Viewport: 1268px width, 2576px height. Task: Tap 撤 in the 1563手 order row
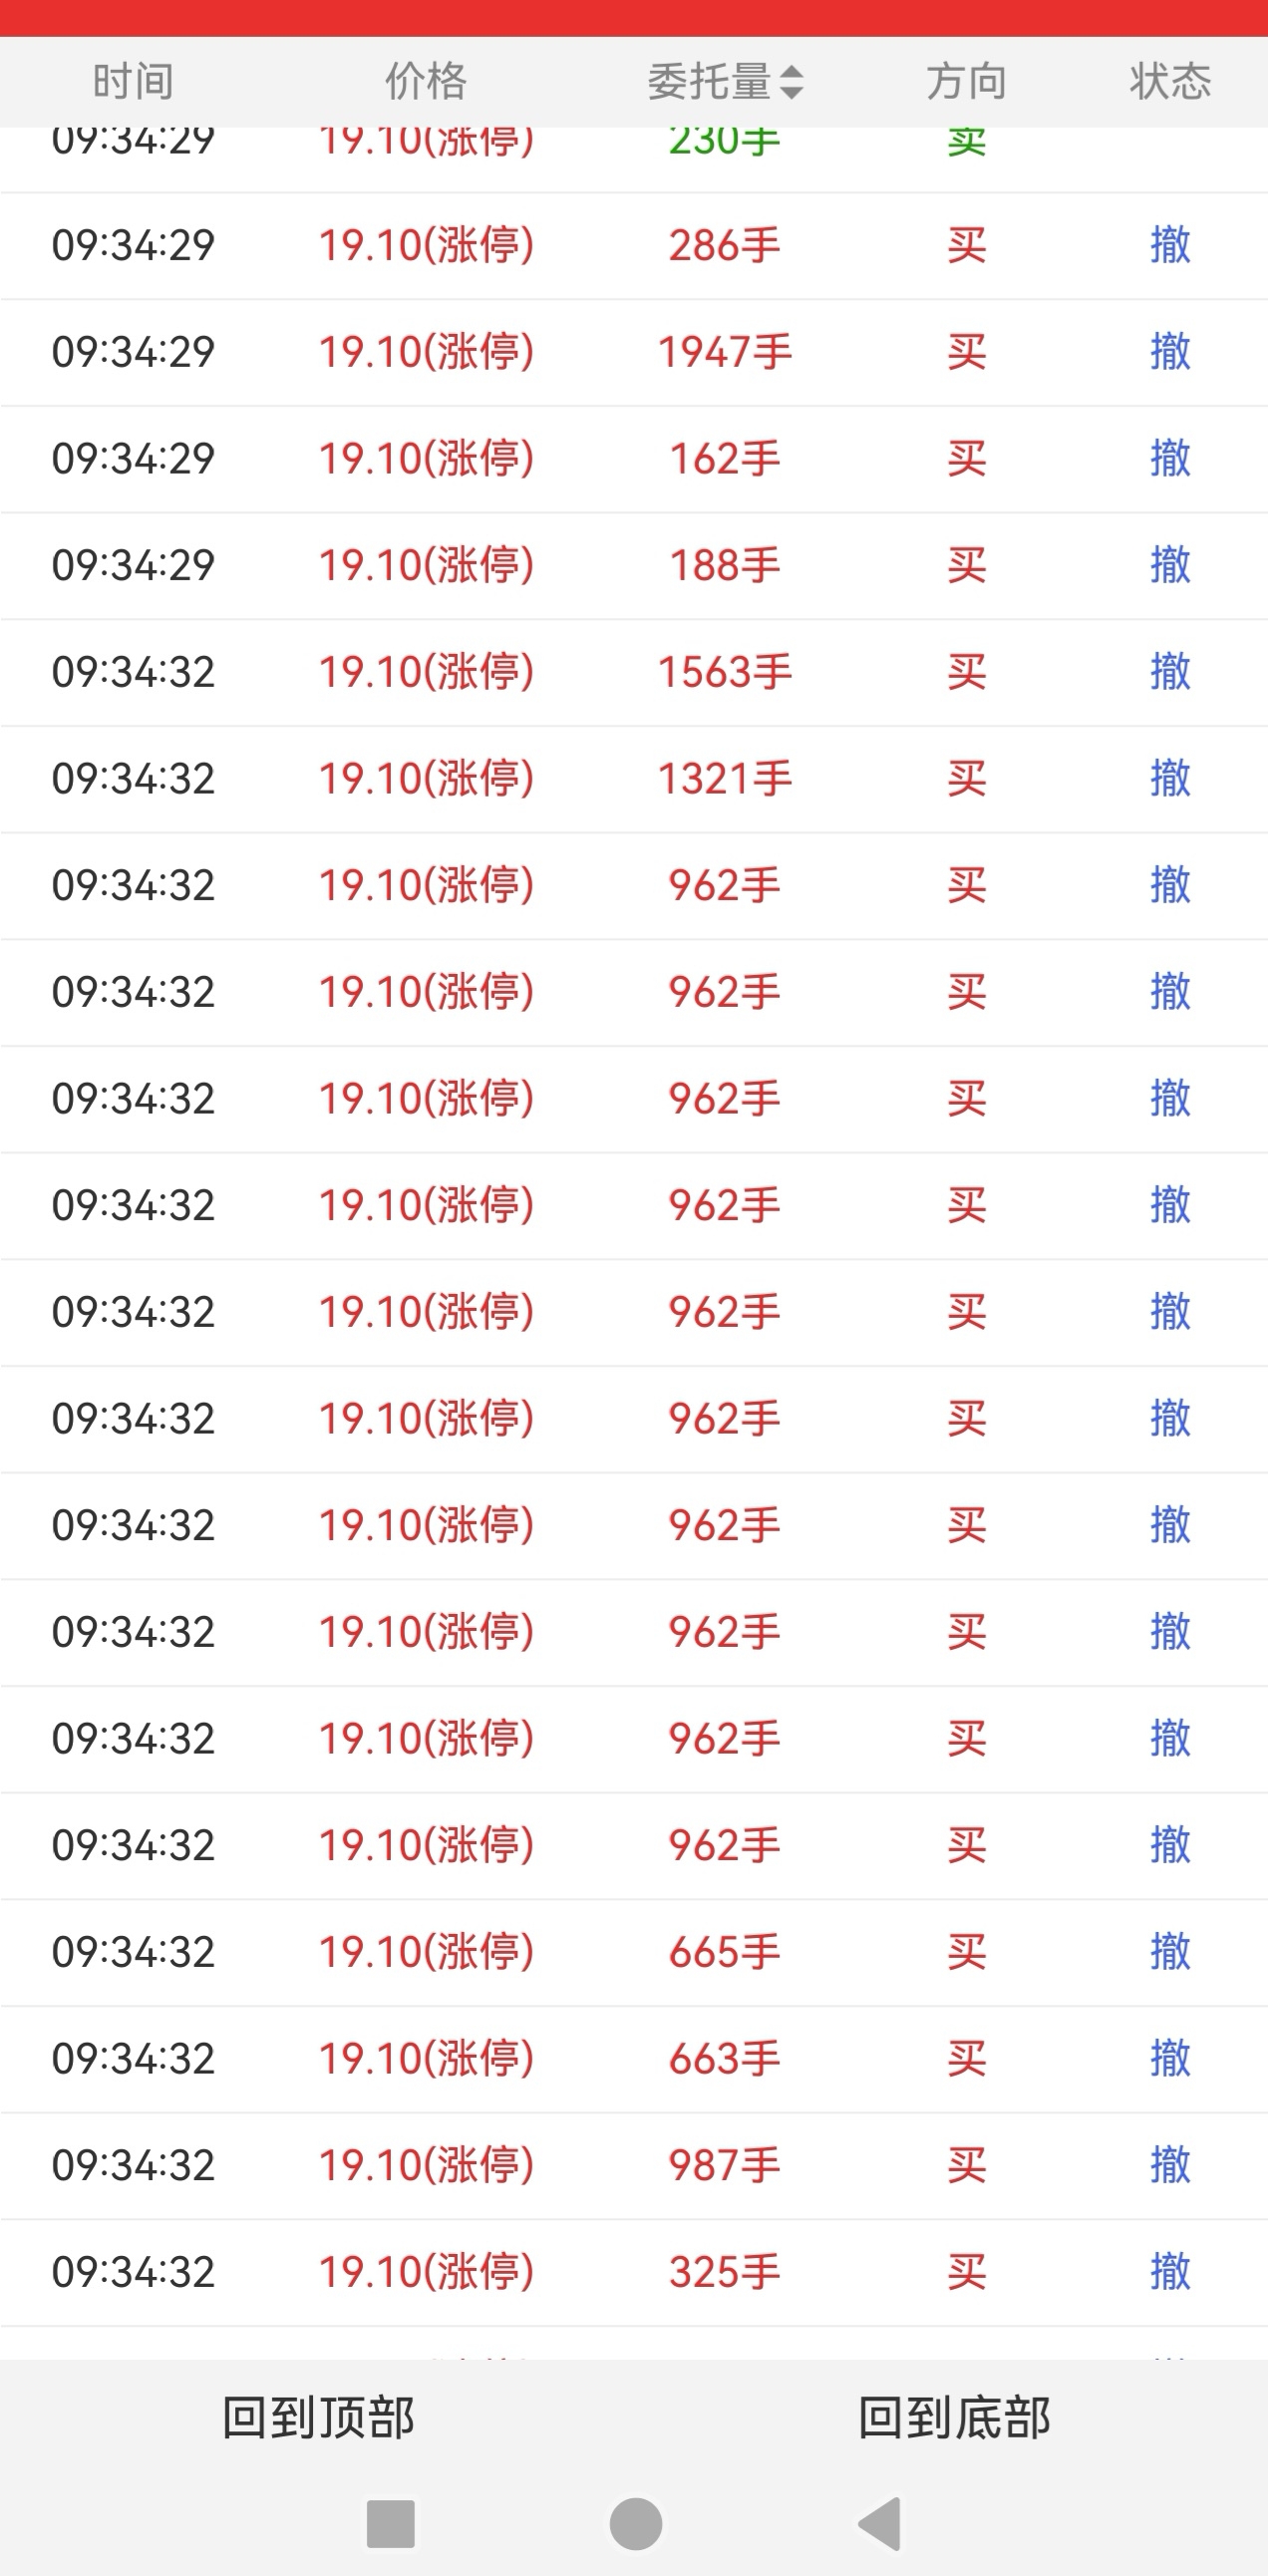[x=1170, y=672]
